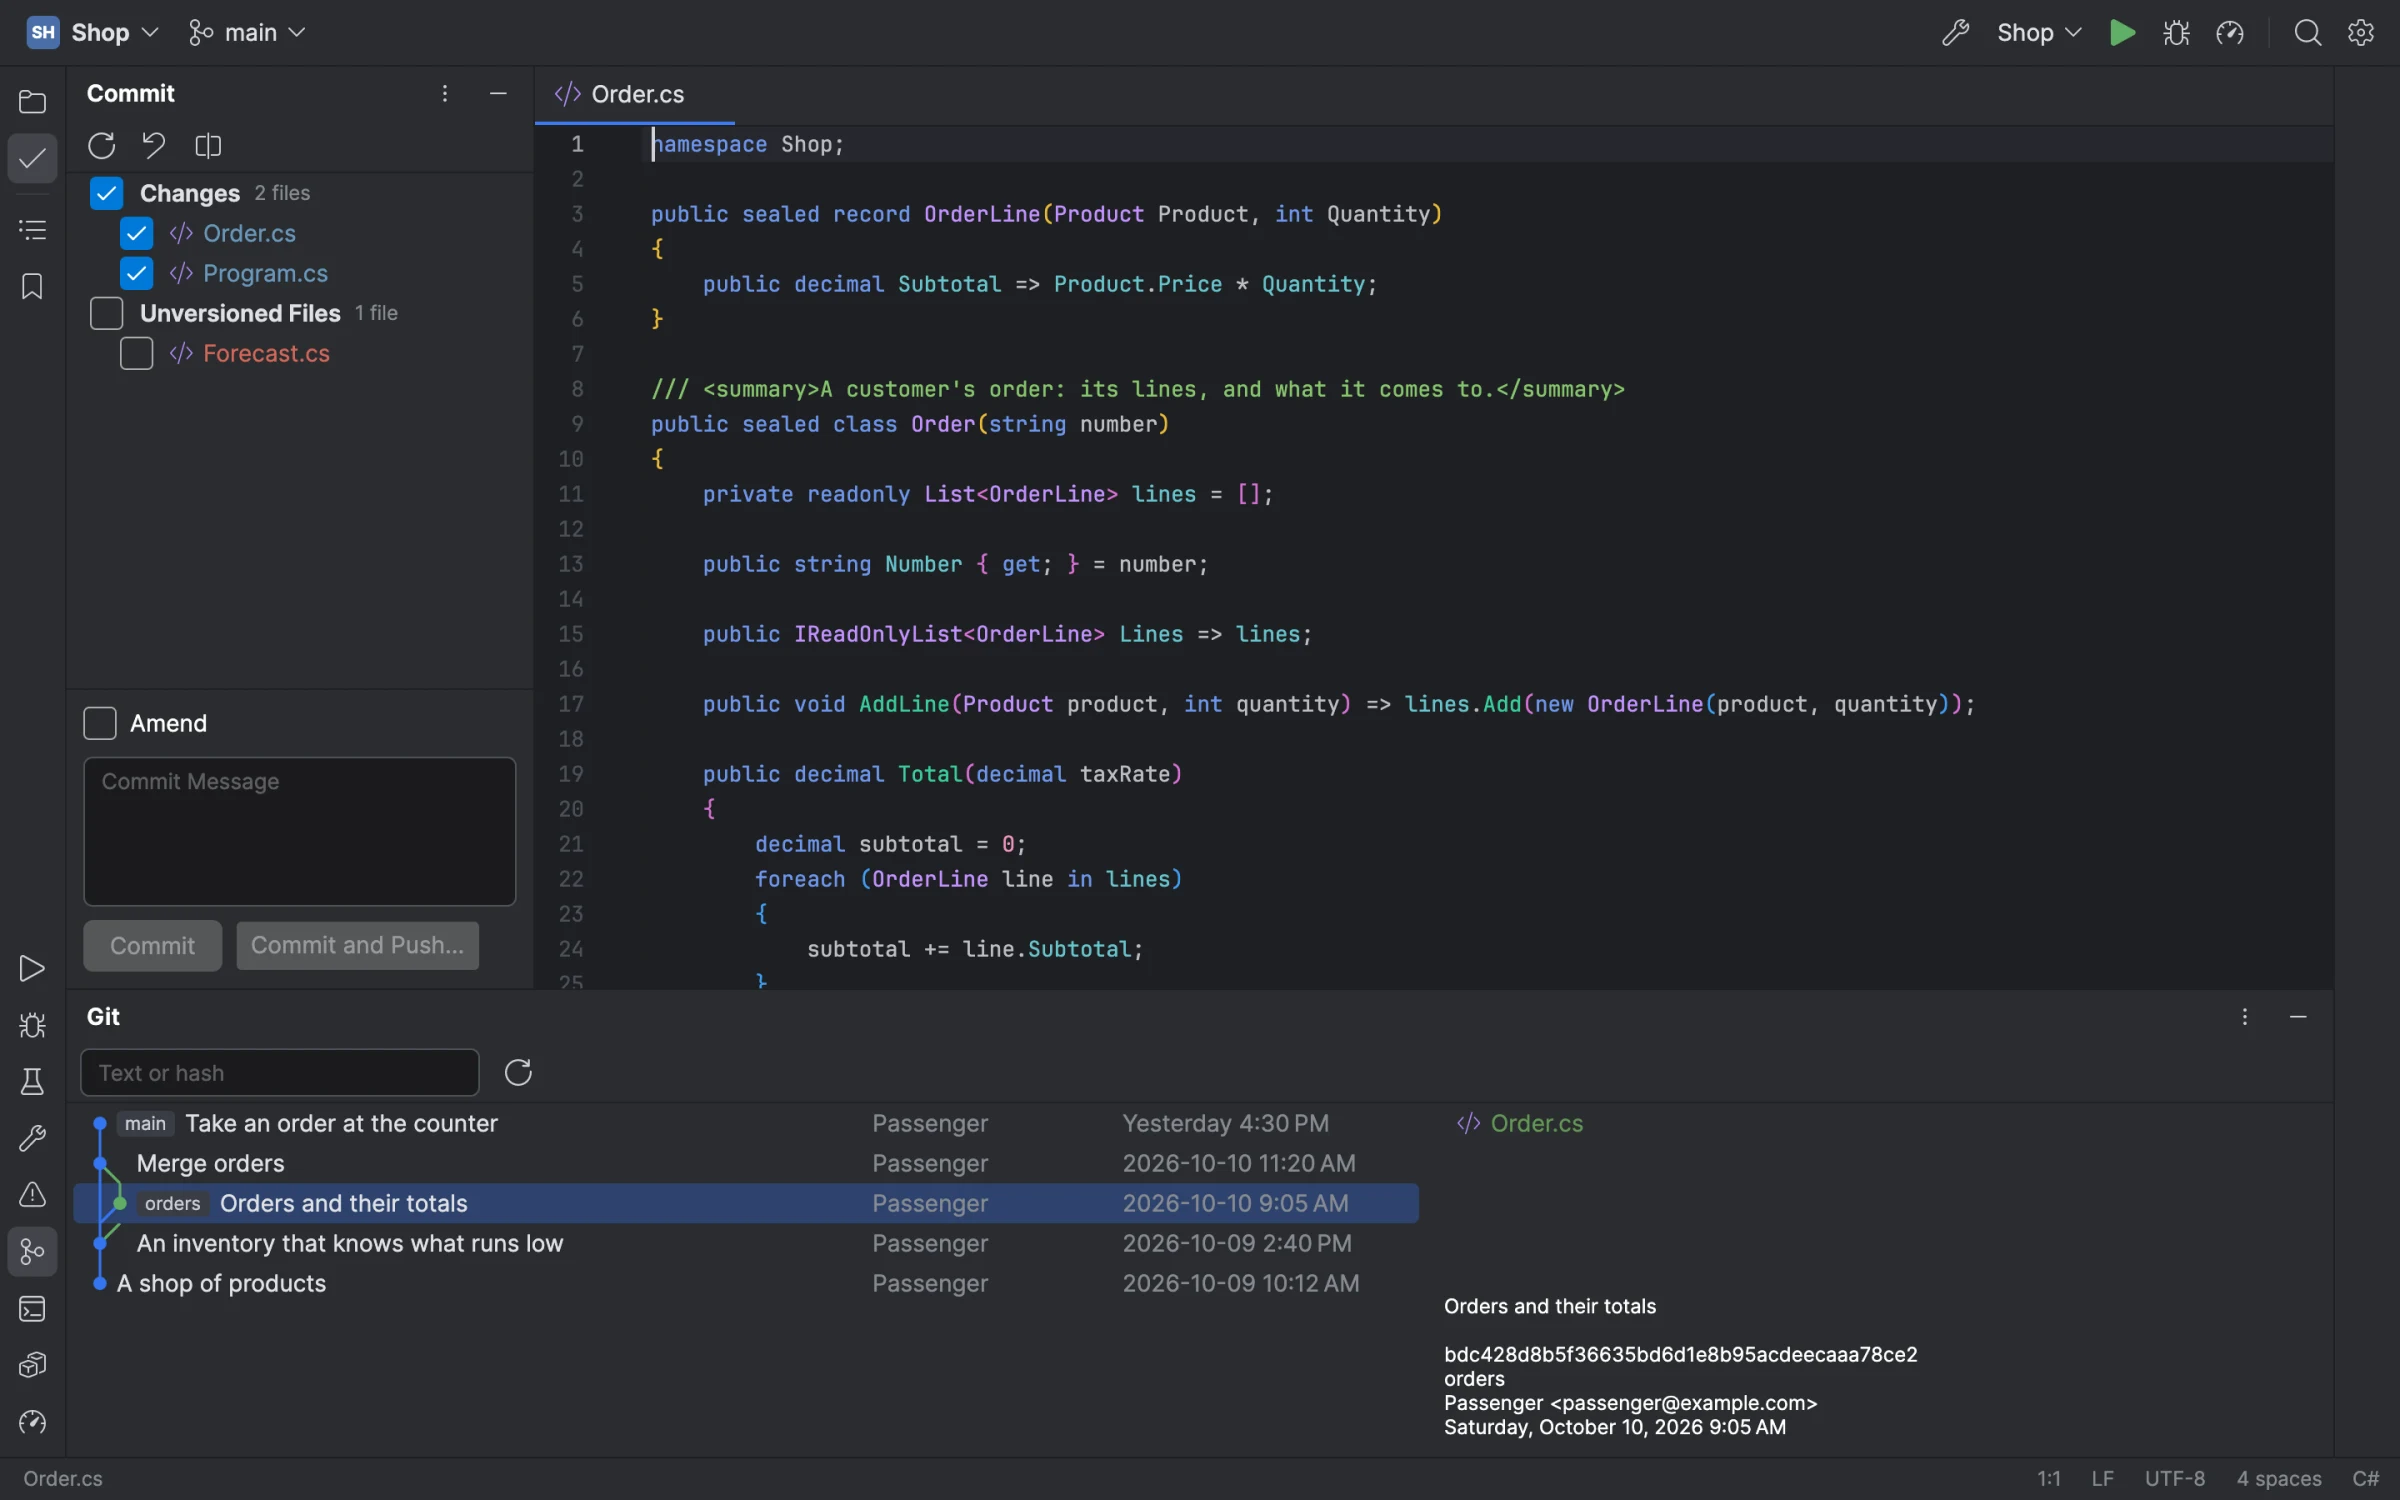Open the NuGet packages sidebar icon
The width and height of the screenshot is (2400, 1500).
pyautogui.click(x=32, y=1365)
